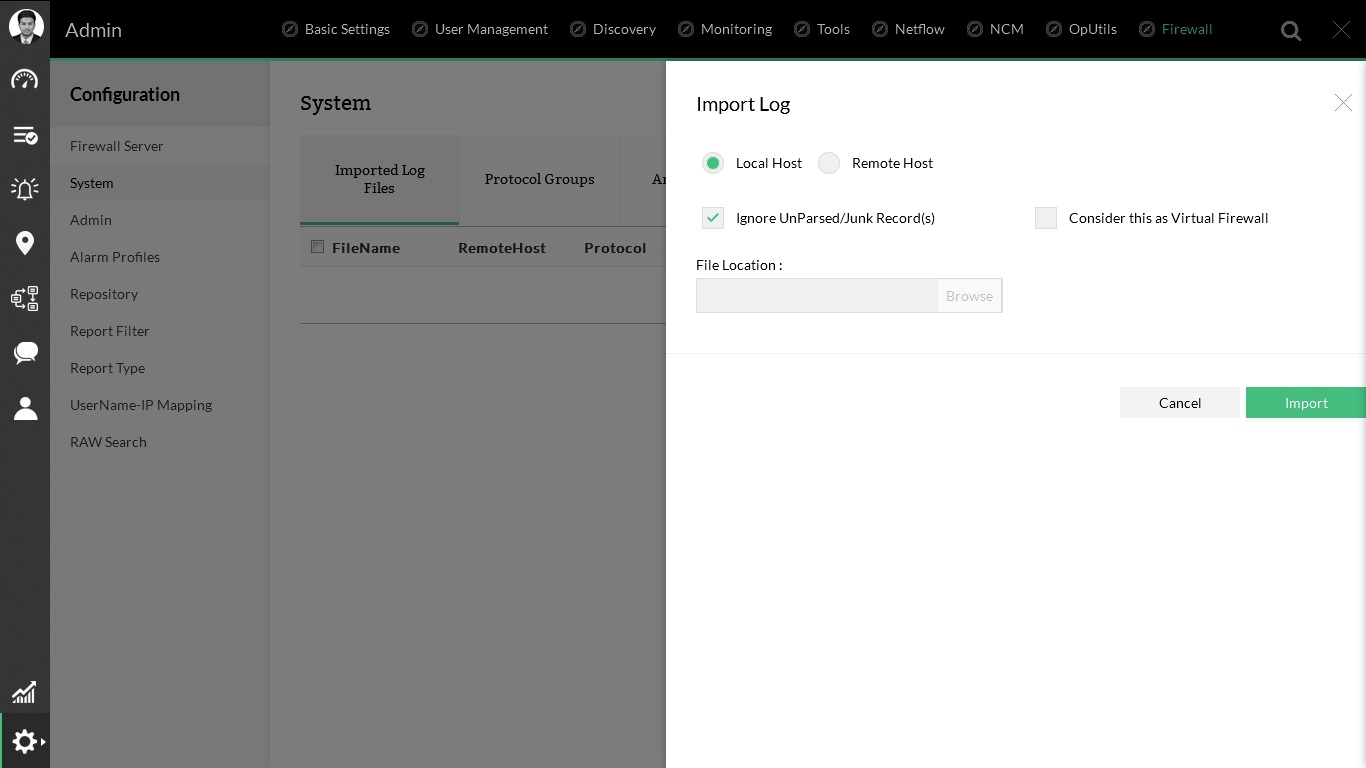Open the user avatar profile picture
Viewport: 1366px width, 768px height.
26,26
